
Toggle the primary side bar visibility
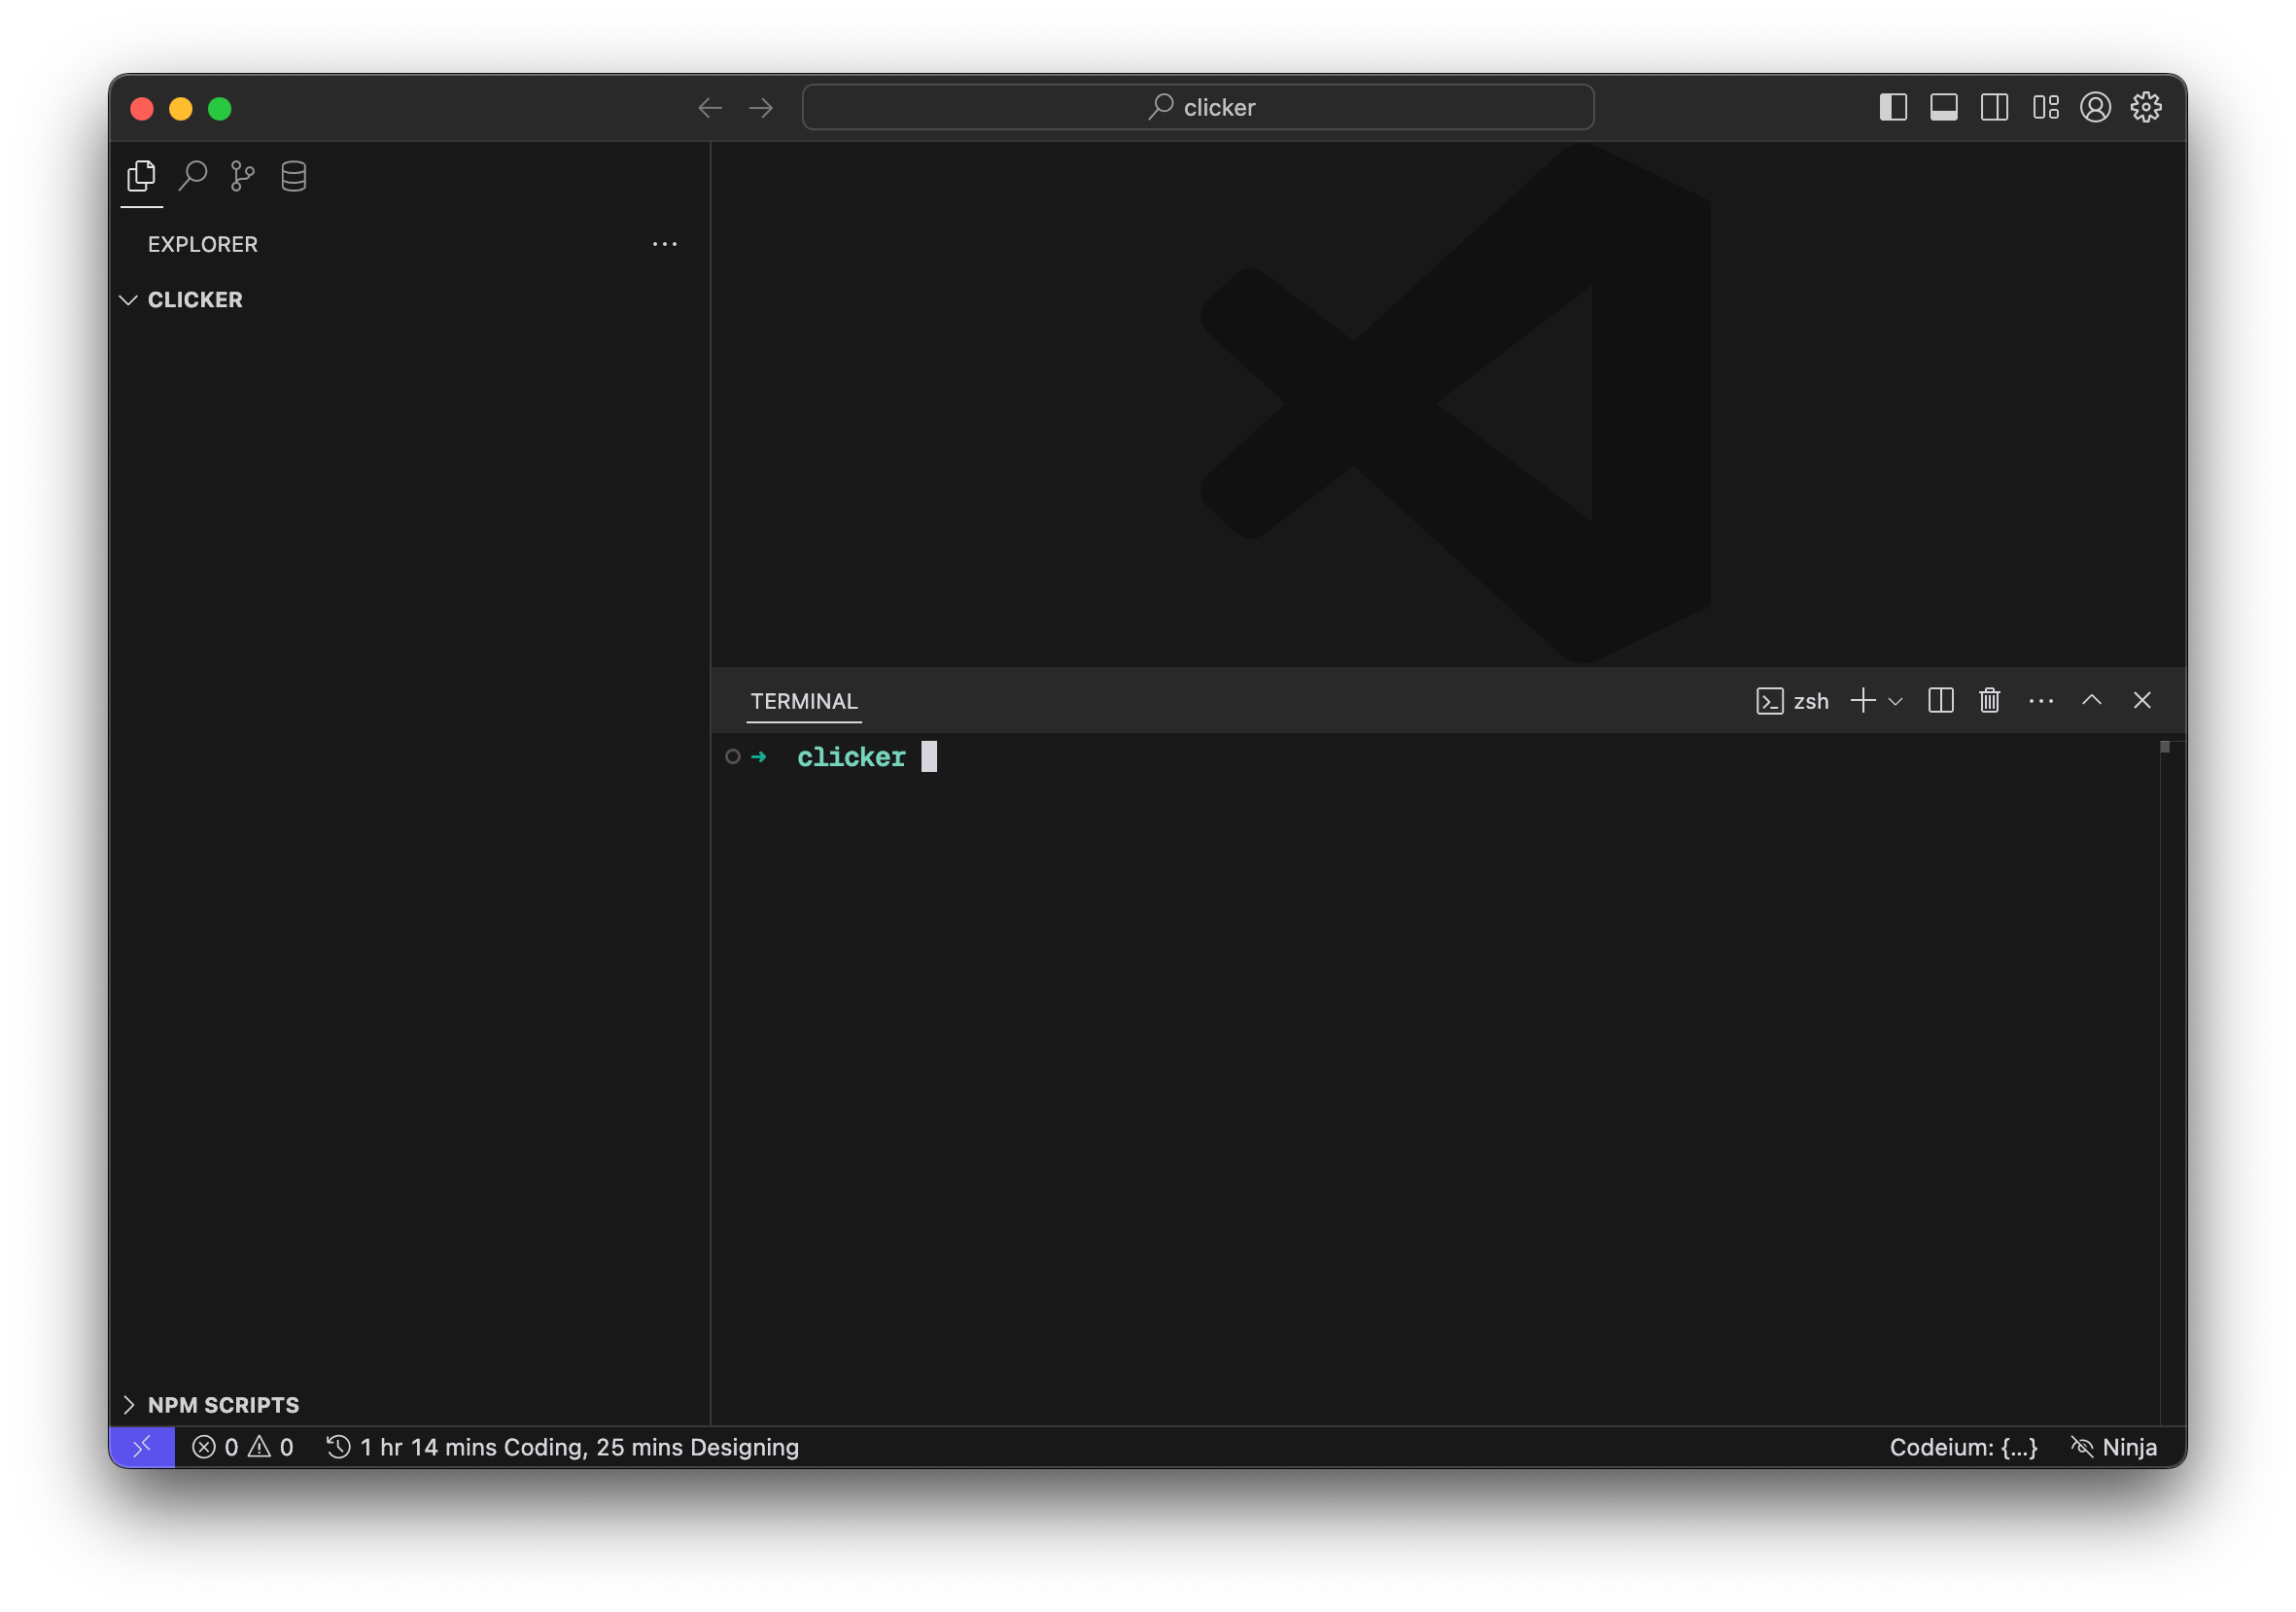(x=1893, y=107)
